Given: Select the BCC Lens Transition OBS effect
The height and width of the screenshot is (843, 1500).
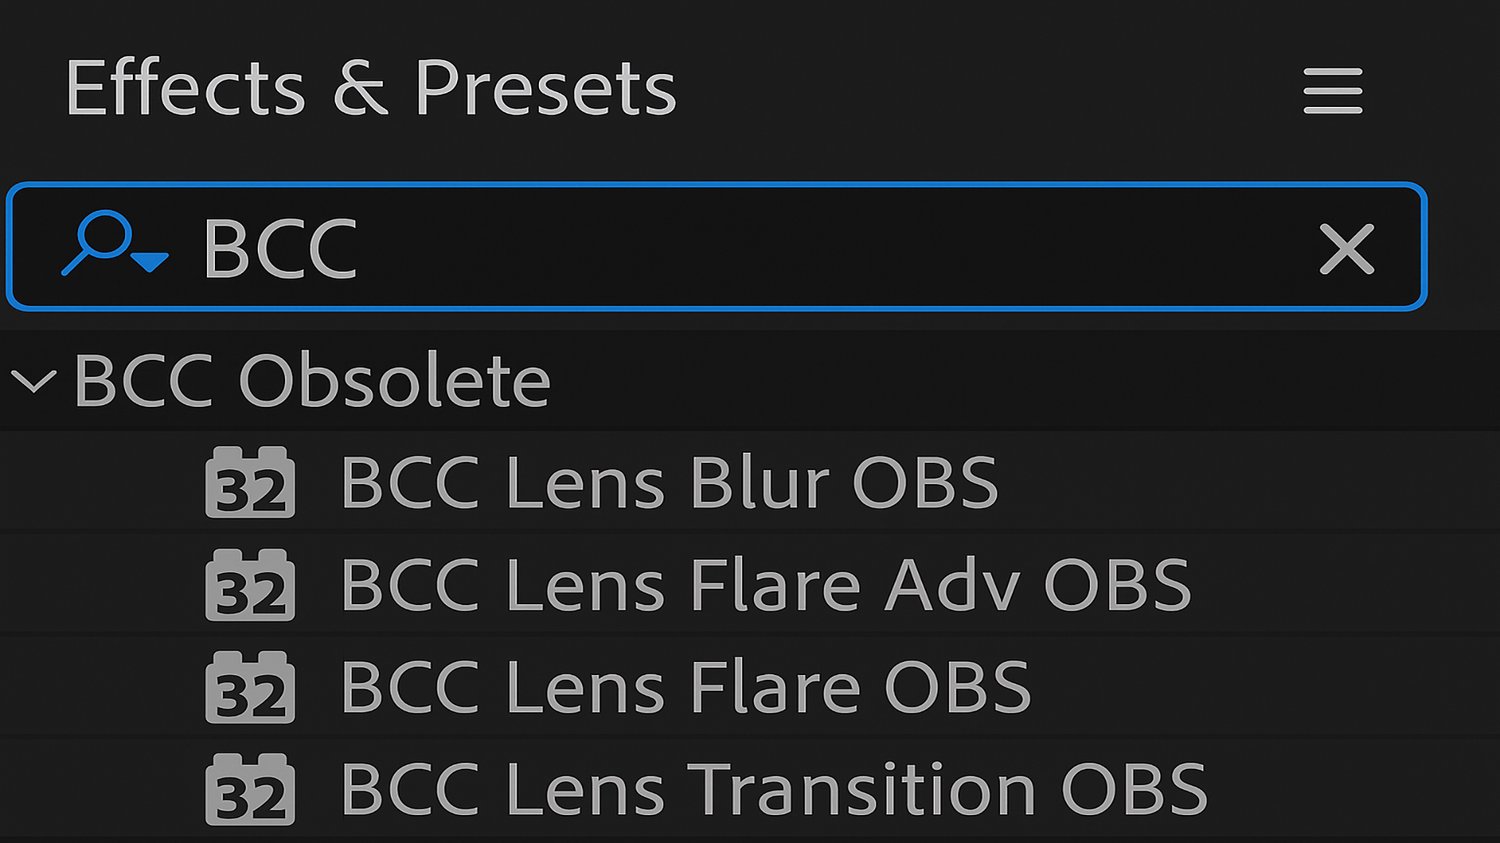Looking at the screenshot, I should [773, 790].
